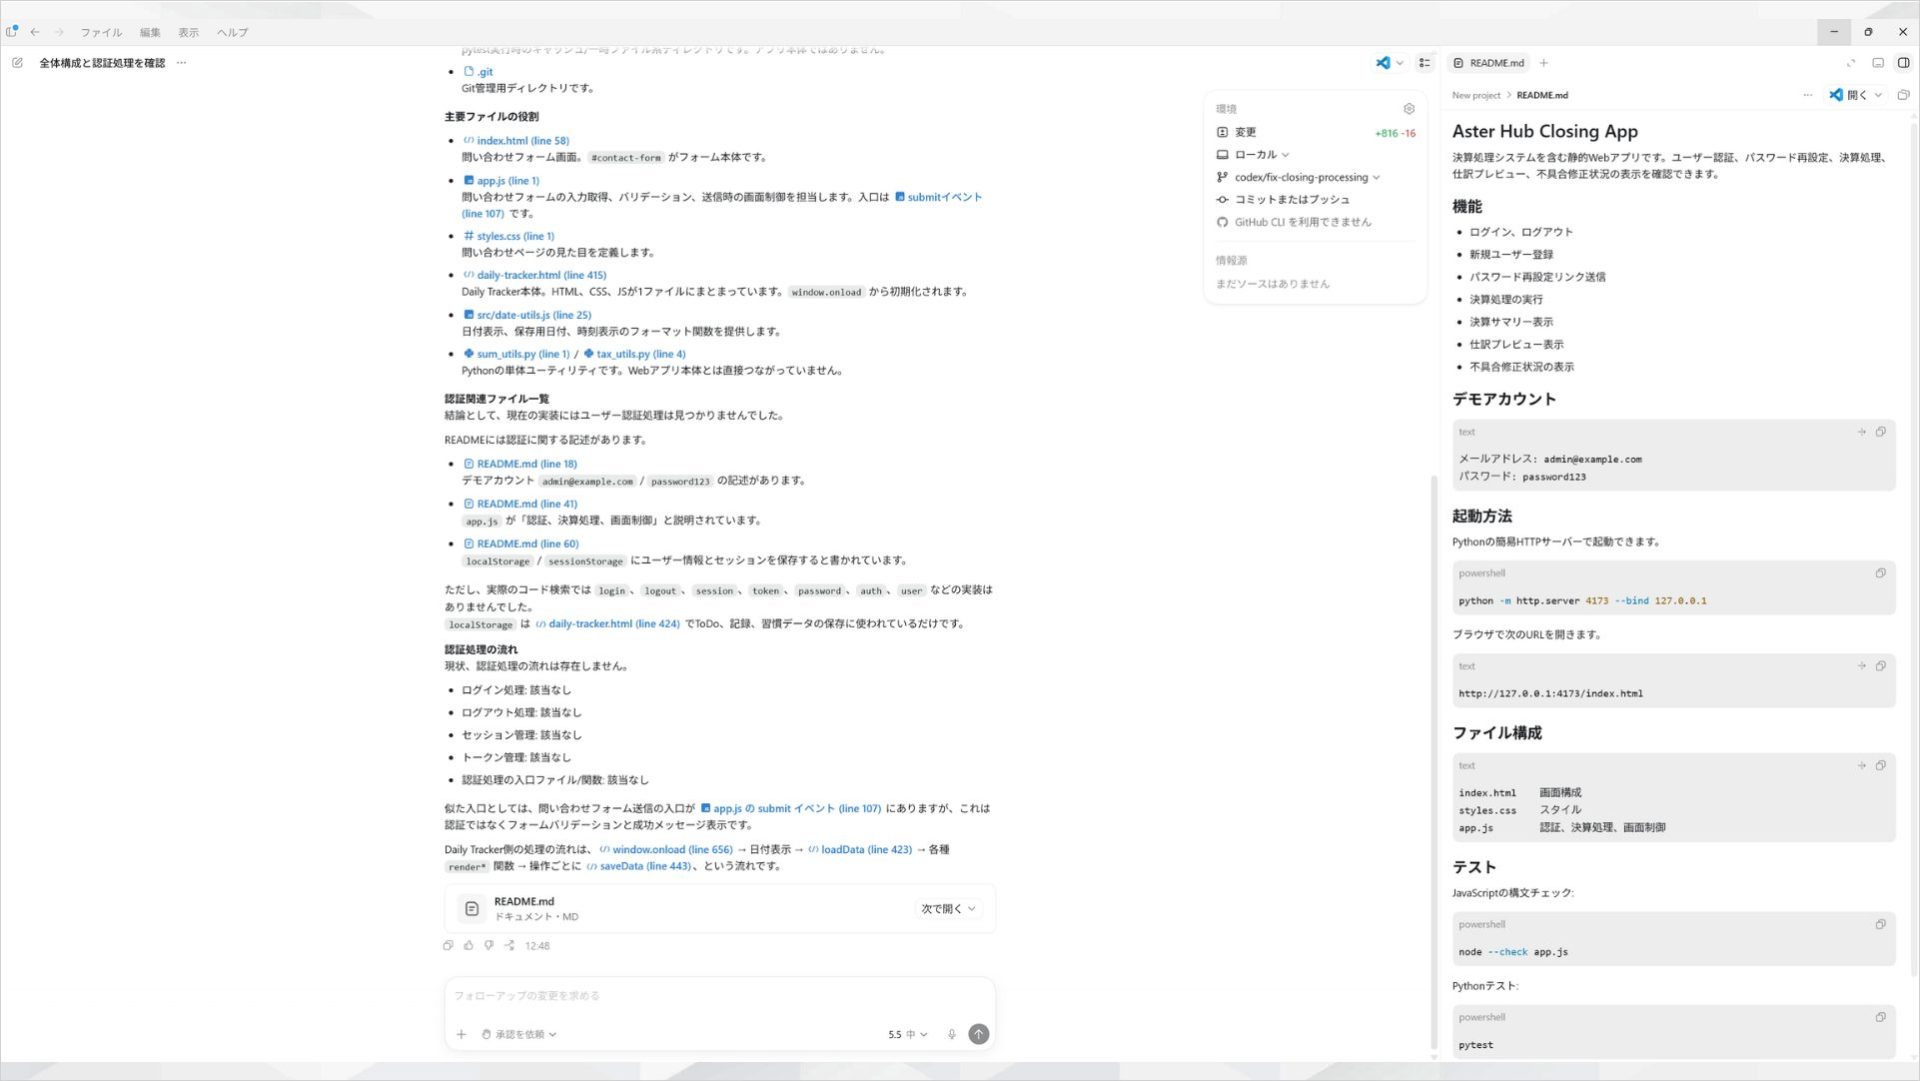Open app.js (line 1) link
1920x1081 pixels.
click(x=501, y=181)
